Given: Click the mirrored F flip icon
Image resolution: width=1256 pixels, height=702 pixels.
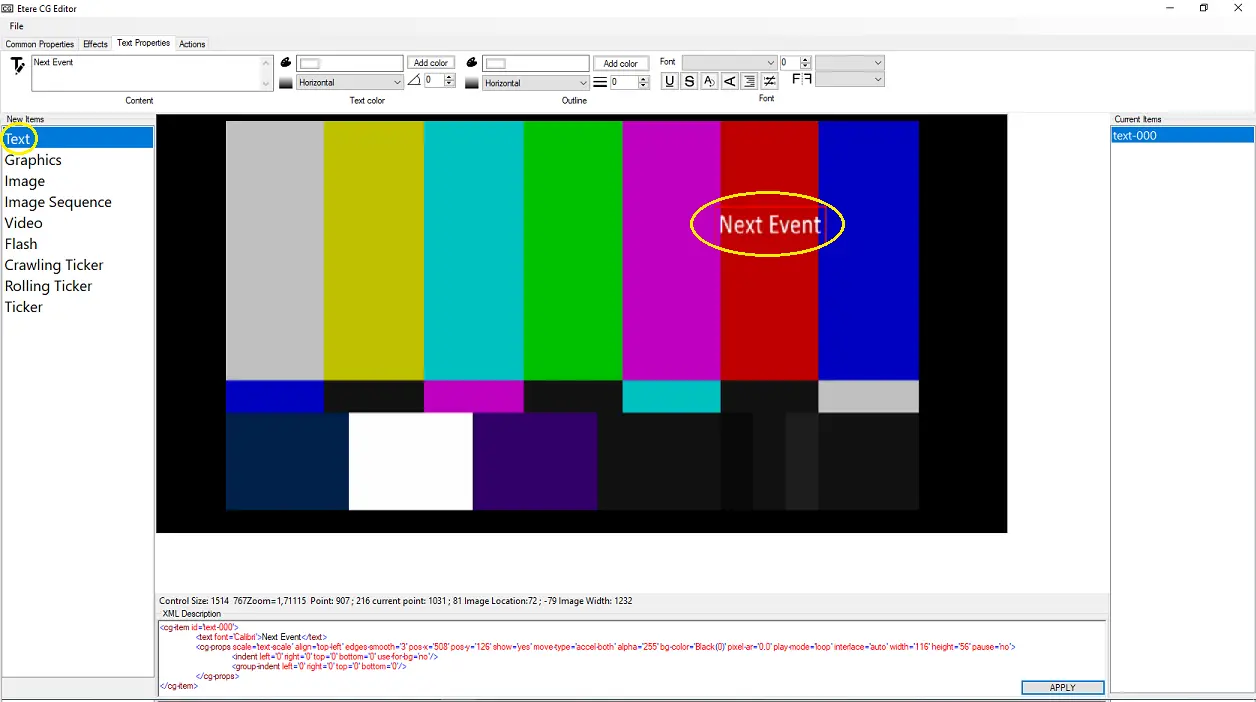Looking at the screenshot, I should pyautogui.click(x=801, y=80).
